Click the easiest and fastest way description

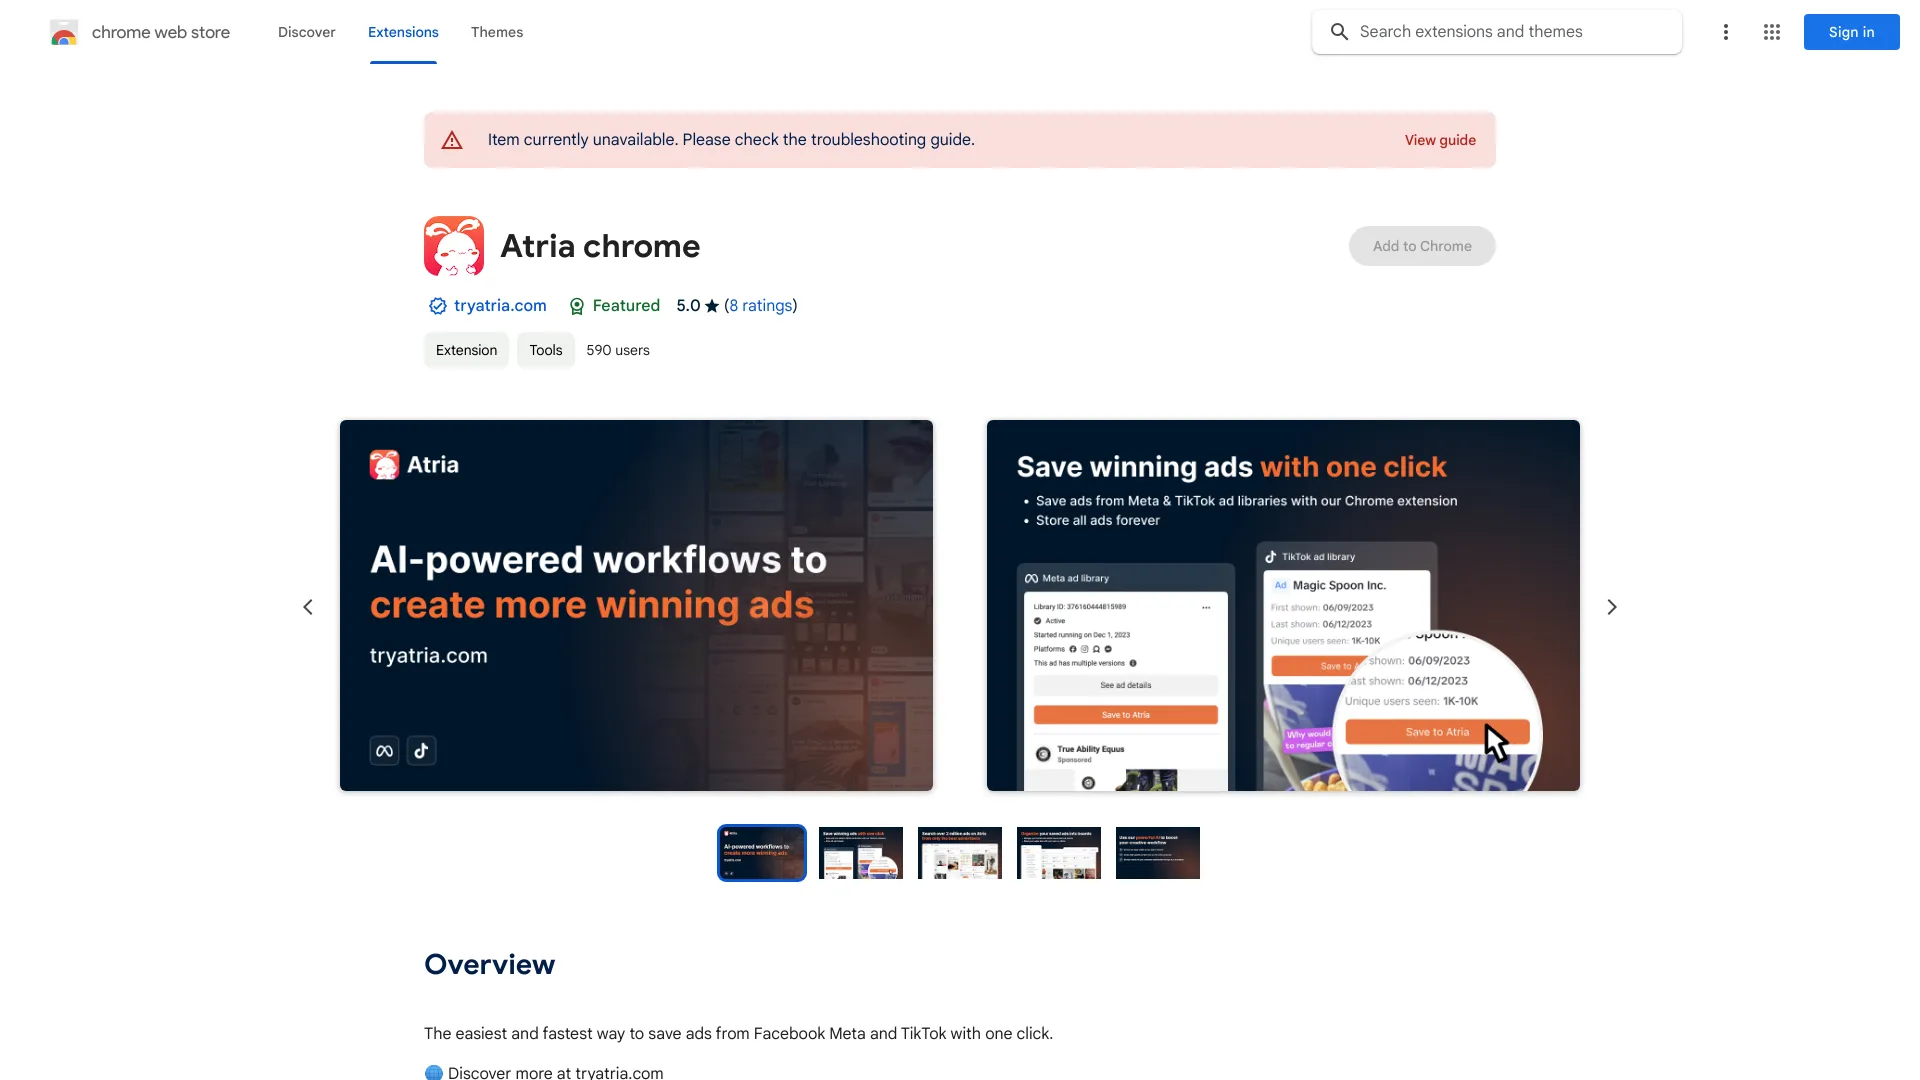click(x=738, y=1034)
